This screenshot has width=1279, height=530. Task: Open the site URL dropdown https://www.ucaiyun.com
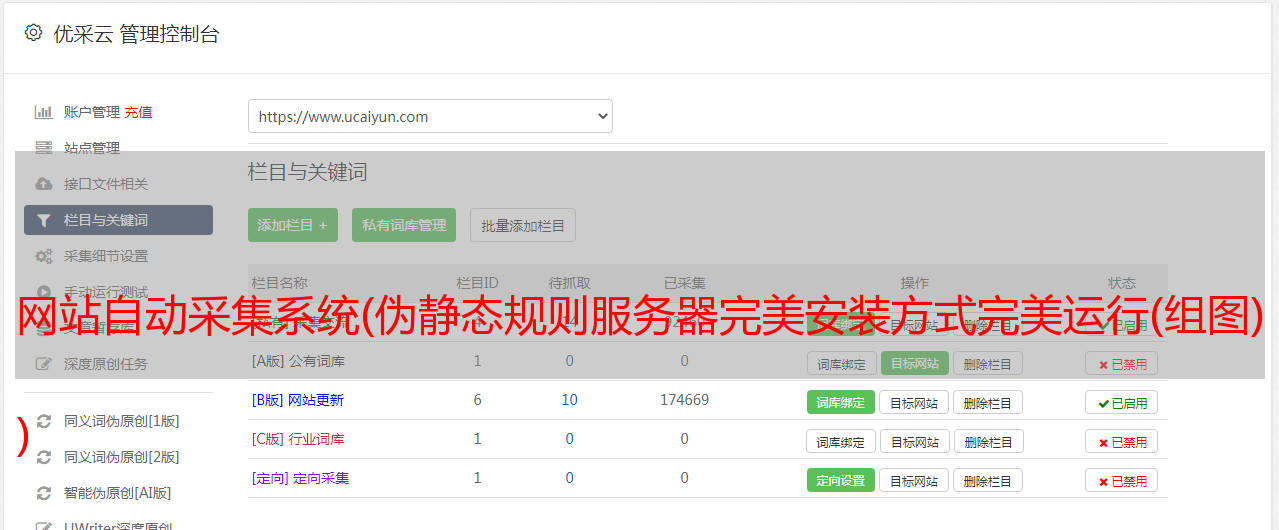pos(430,116)
